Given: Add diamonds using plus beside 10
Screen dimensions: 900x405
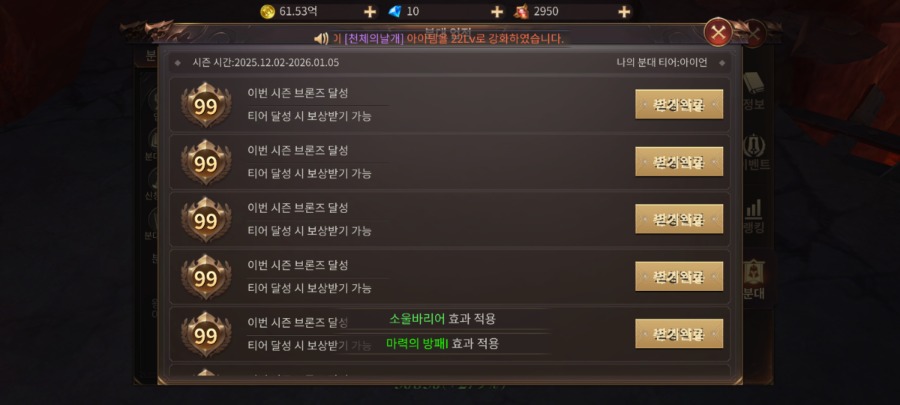Looking at the screenshot, I should pos(497,11).
